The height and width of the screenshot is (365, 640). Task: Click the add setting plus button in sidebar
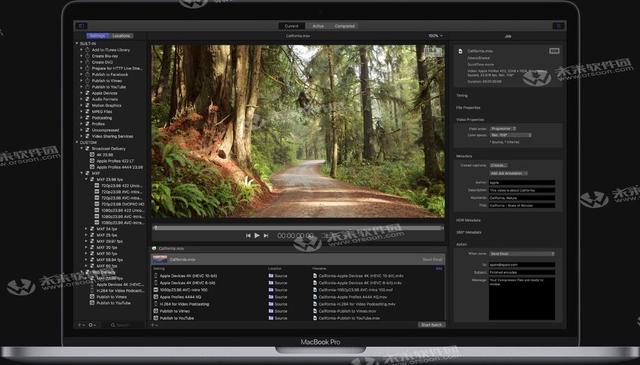pyautogui.click(x=80, y=325)
